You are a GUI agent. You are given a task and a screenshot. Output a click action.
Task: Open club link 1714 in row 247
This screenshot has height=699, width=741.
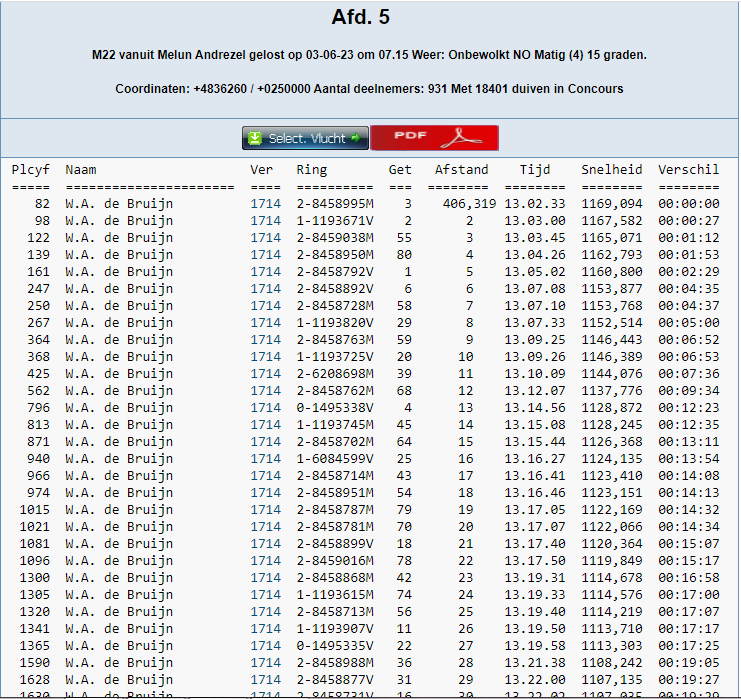265,289
